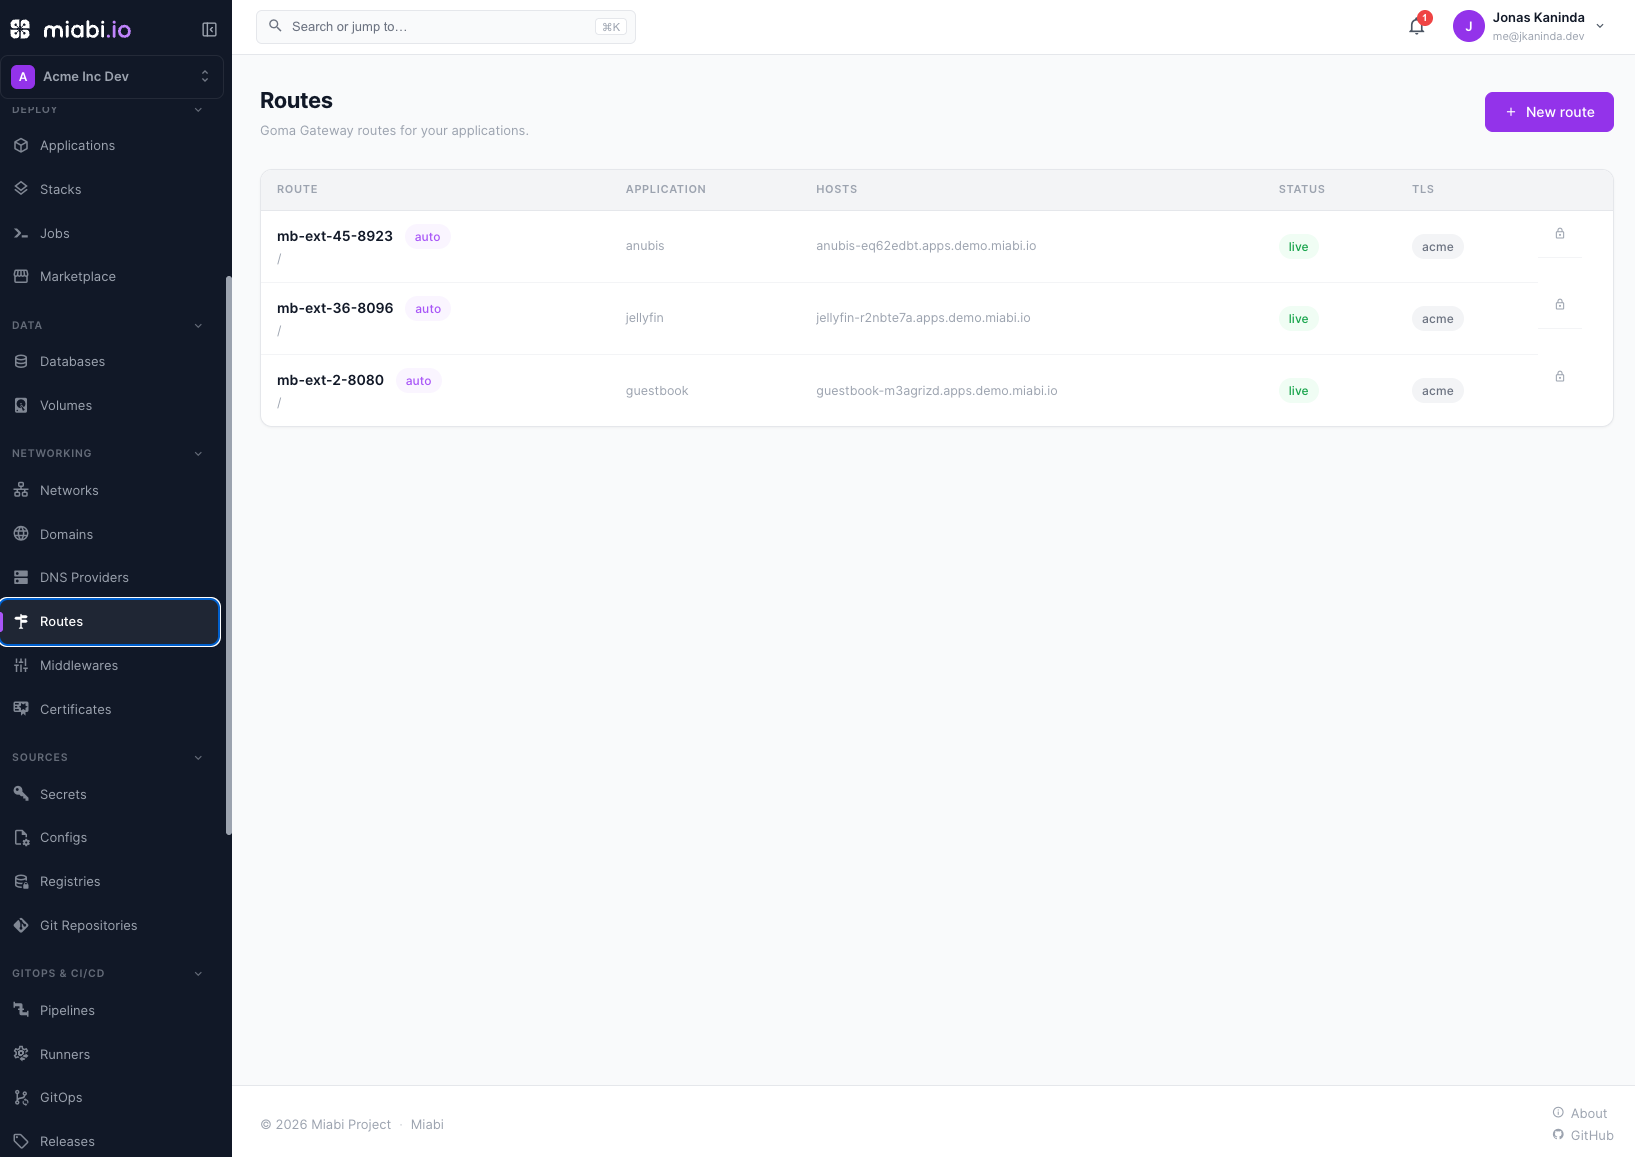This screenshot has width=1635, height=1157.
Task: Click the Networks topology icon
Action: point(21,490)
